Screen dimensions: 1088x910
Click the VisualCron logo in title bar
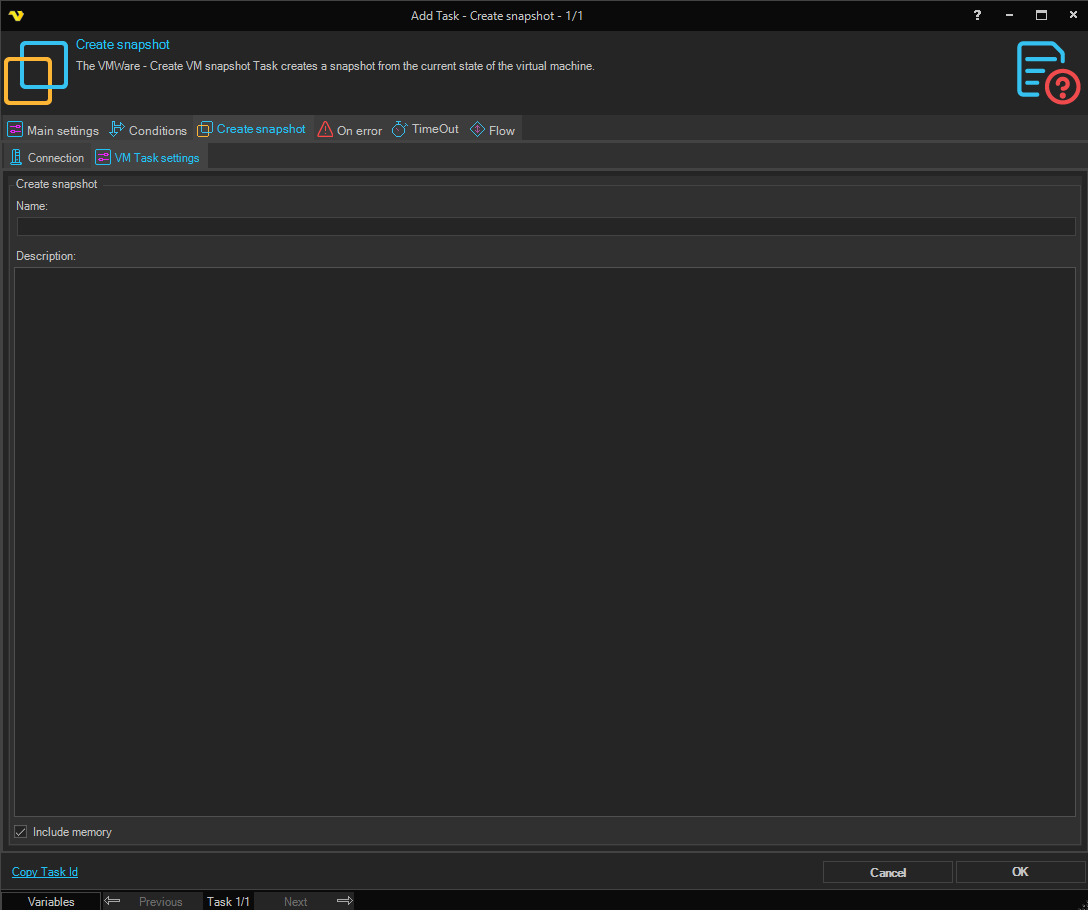(16, 15)
